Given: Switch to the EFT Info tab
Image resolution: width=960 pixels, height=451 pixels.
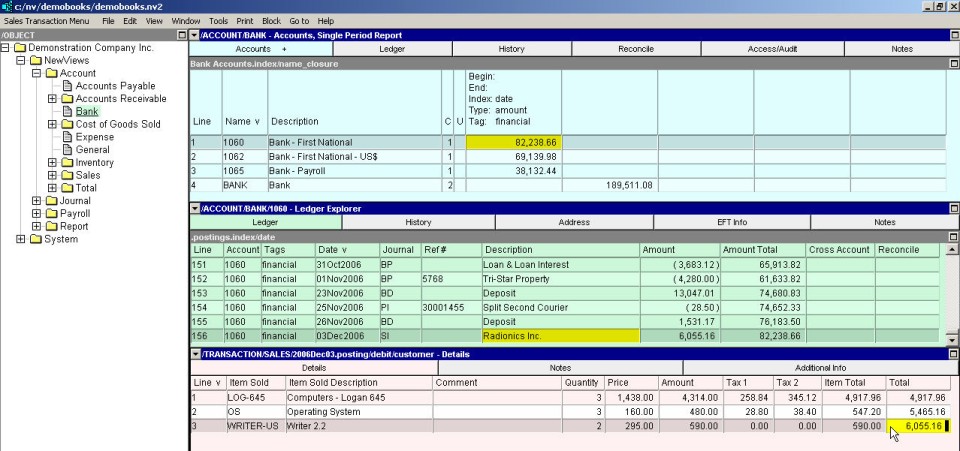Looking at the screenshot, I should pyautogui.click(x=731, y=222).
